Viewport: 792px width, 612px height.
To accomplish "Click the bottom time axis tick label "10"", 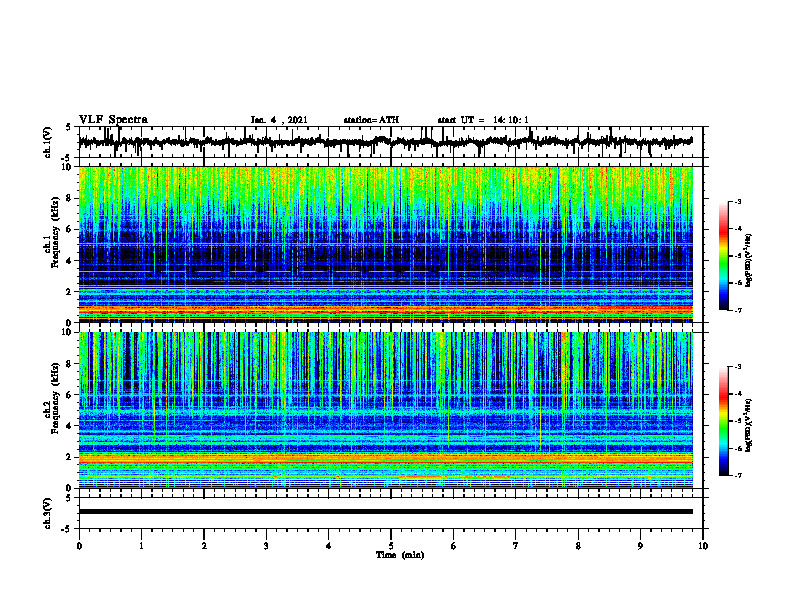I will click(x=703, y=546).
